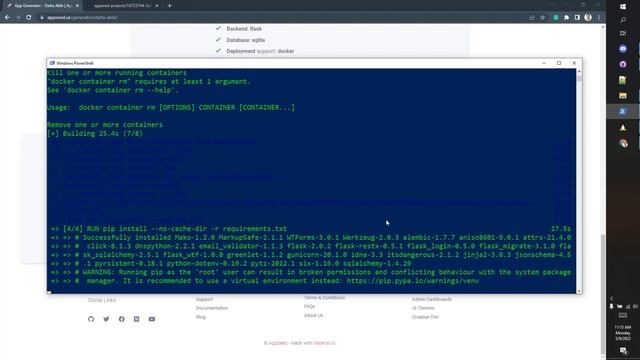This screenshot has width=640, height=360.
Task: Select the active PowerShell taskbar icon
Action: point(623,111)
